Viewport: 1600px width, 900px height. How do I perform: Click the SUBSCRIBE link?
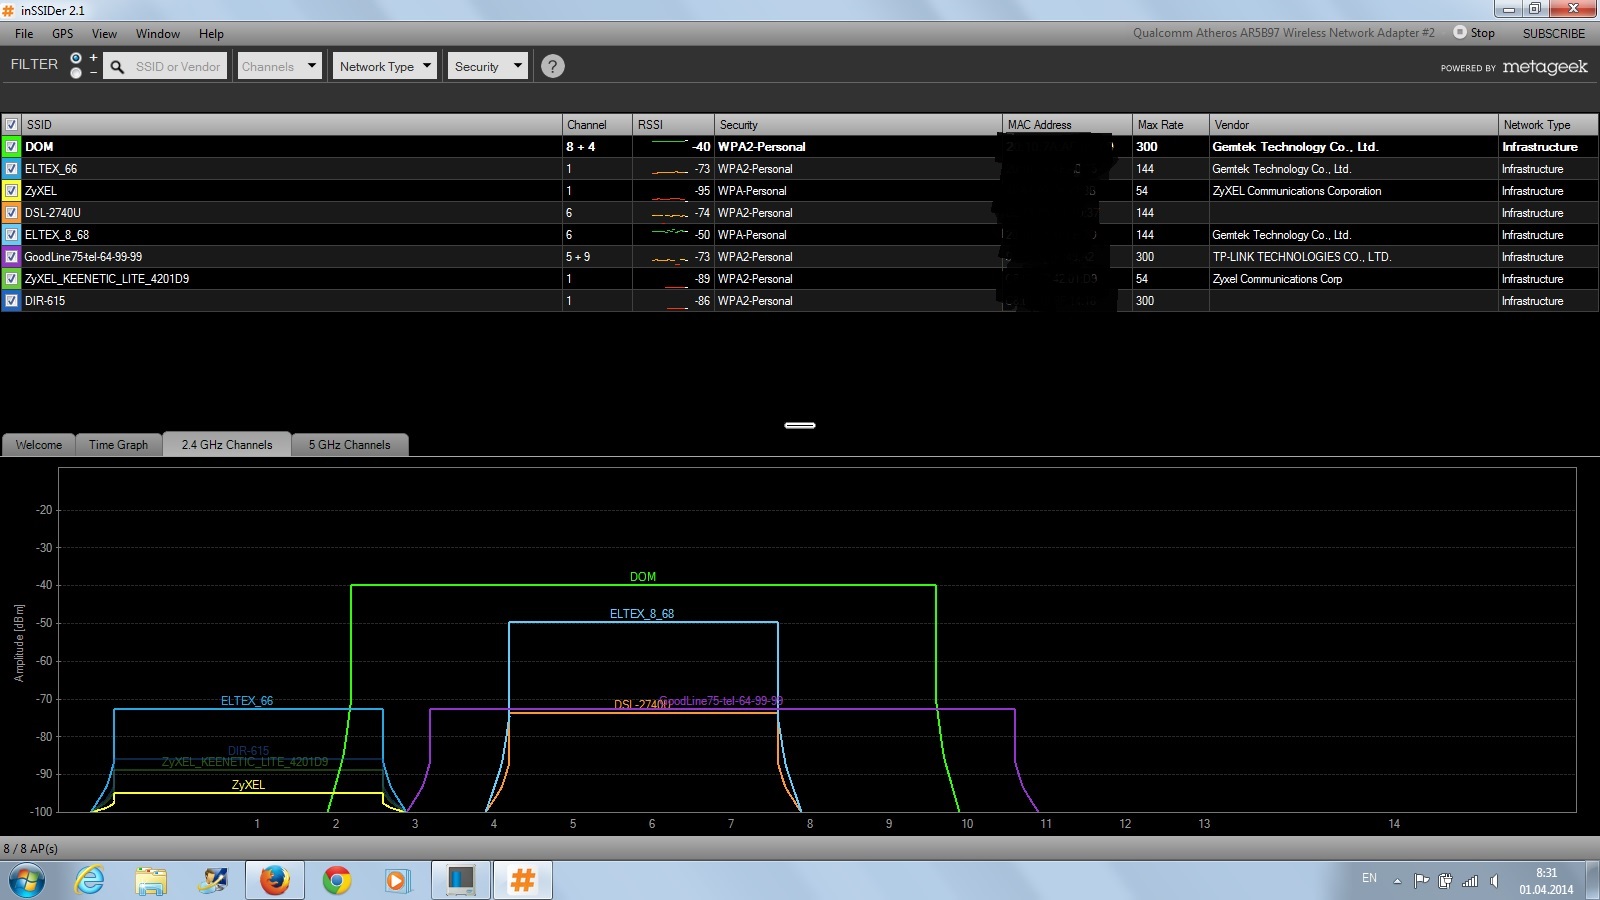tap(1554, 33)
